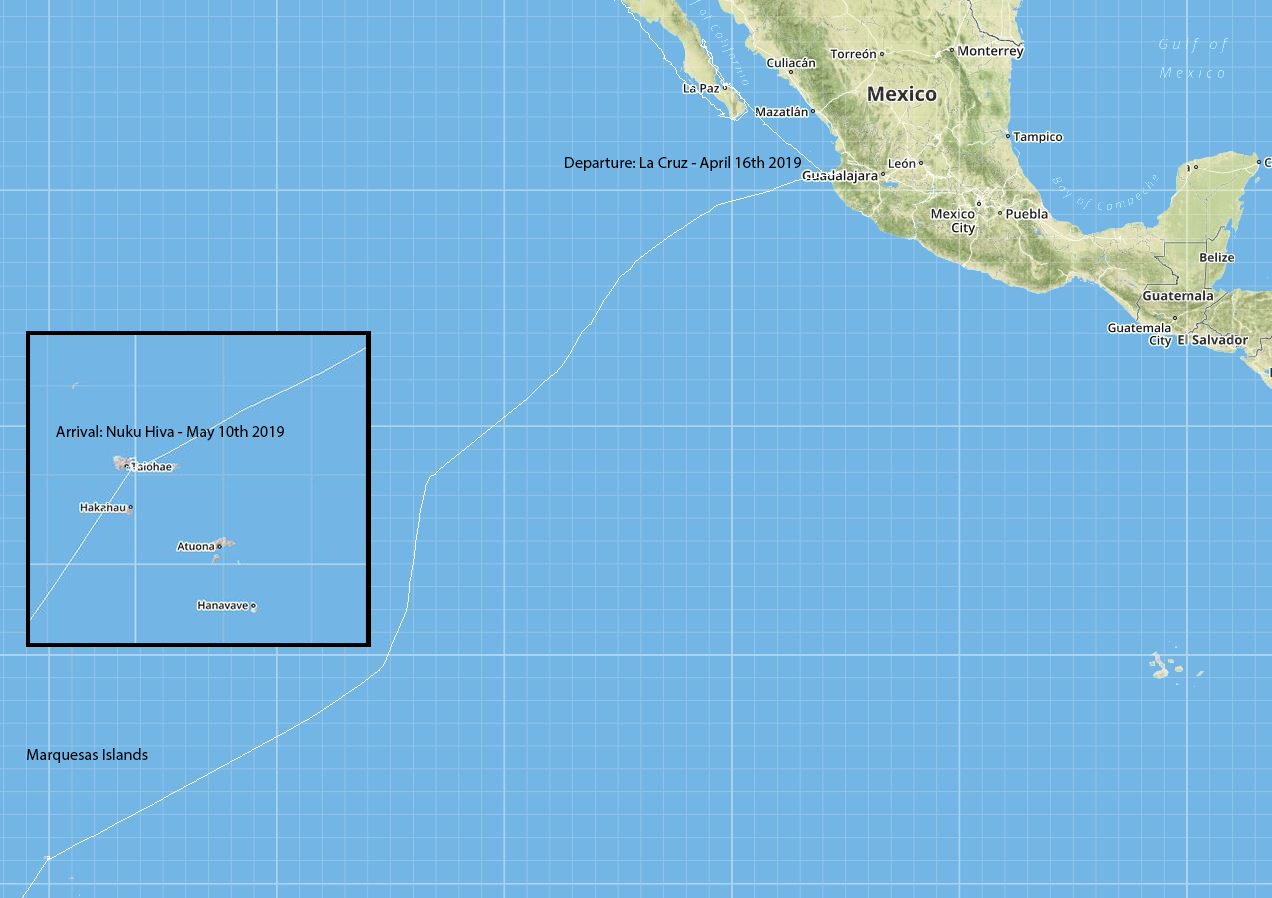Click the Departure: La Cruz annotation
This screenshot has height=898, width=1272.
tap(681, 162)
